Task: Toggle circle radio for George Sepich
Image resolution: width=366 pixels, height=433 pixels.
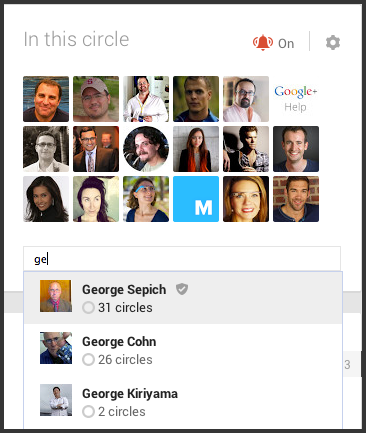Action: (x=88, y=307)
